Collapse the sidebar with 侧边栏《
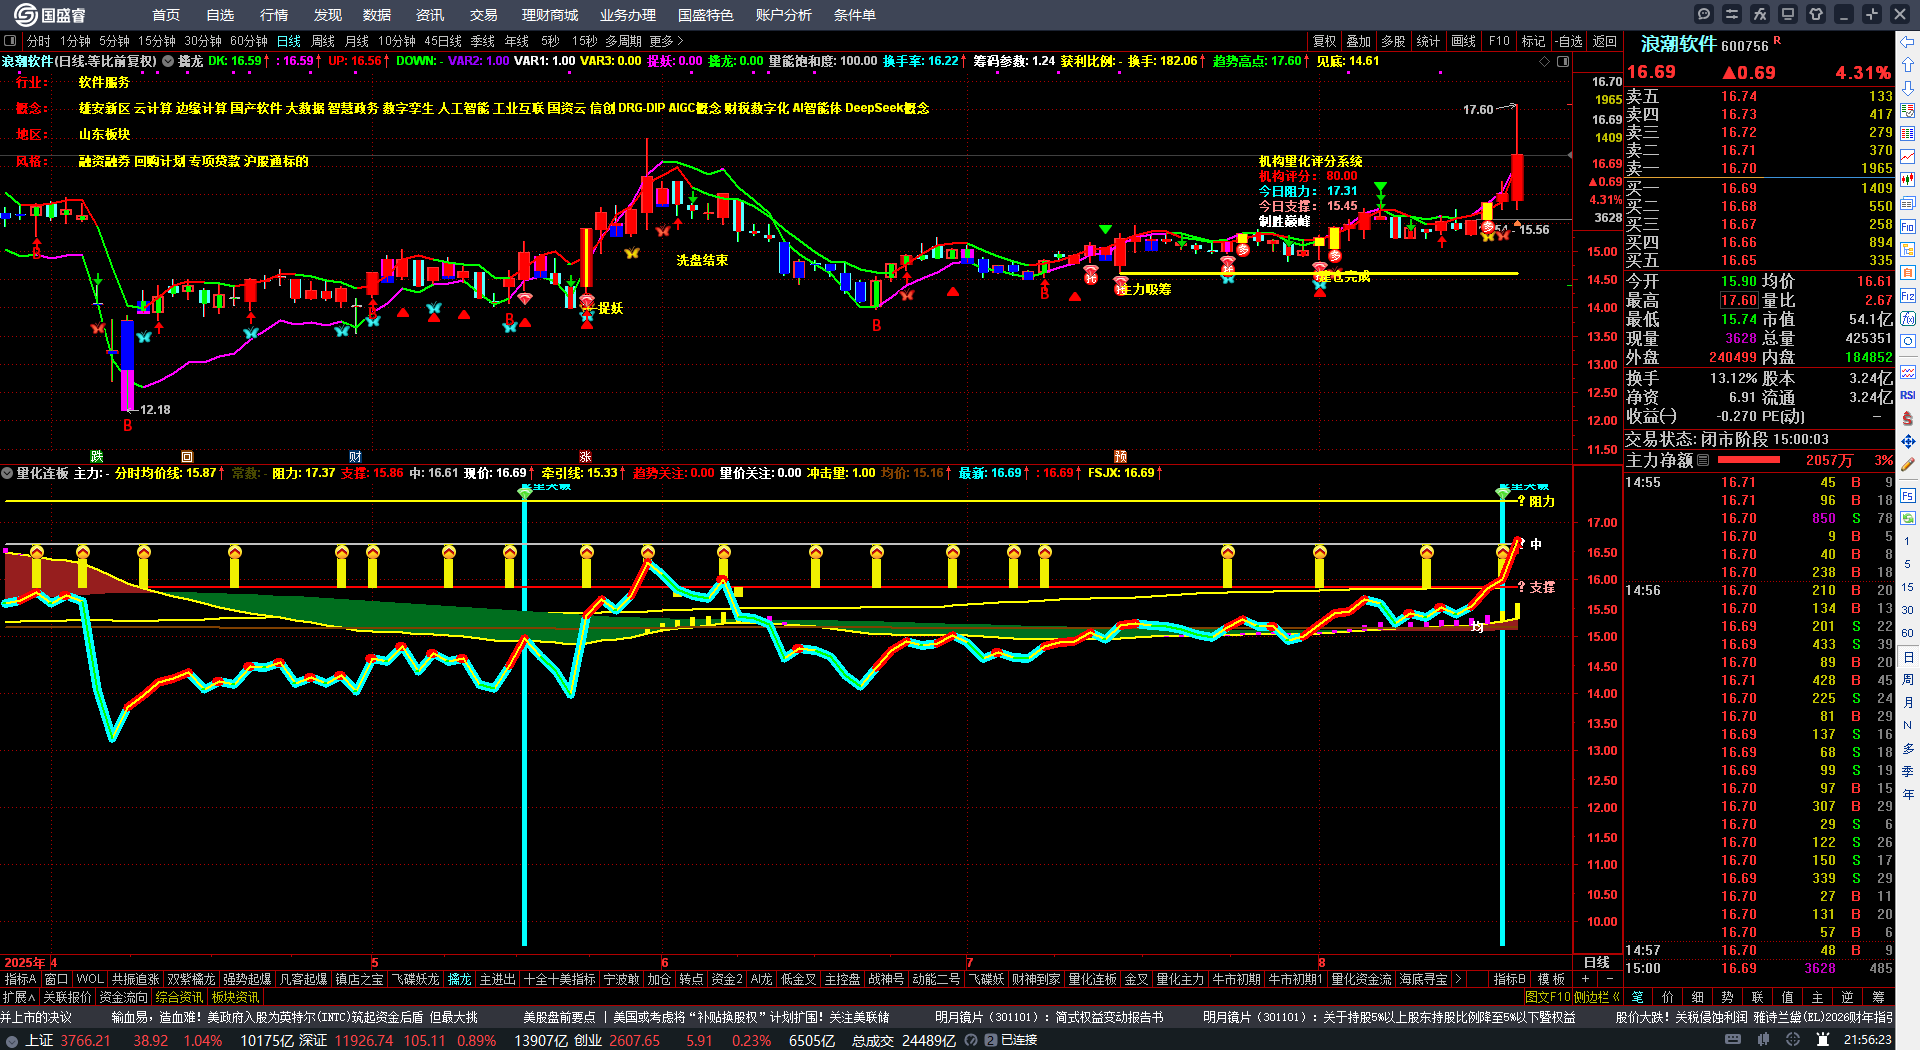 point(1597,997)
